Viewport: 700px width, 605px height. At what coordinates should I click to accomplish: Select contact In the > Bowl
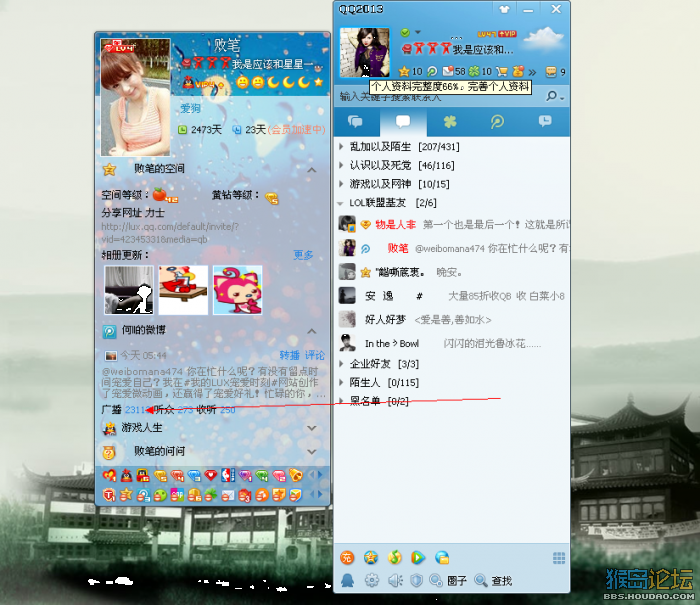click(x=451, y=343)
